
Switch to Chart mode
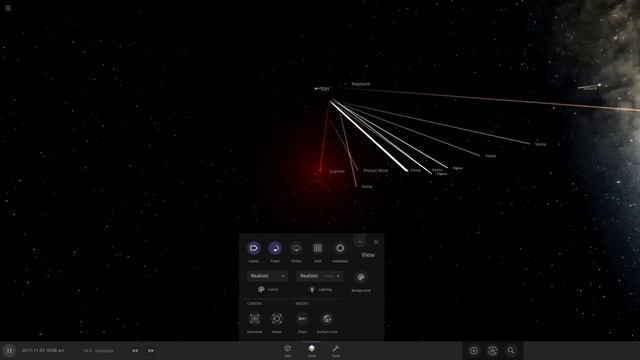[302, 319]
